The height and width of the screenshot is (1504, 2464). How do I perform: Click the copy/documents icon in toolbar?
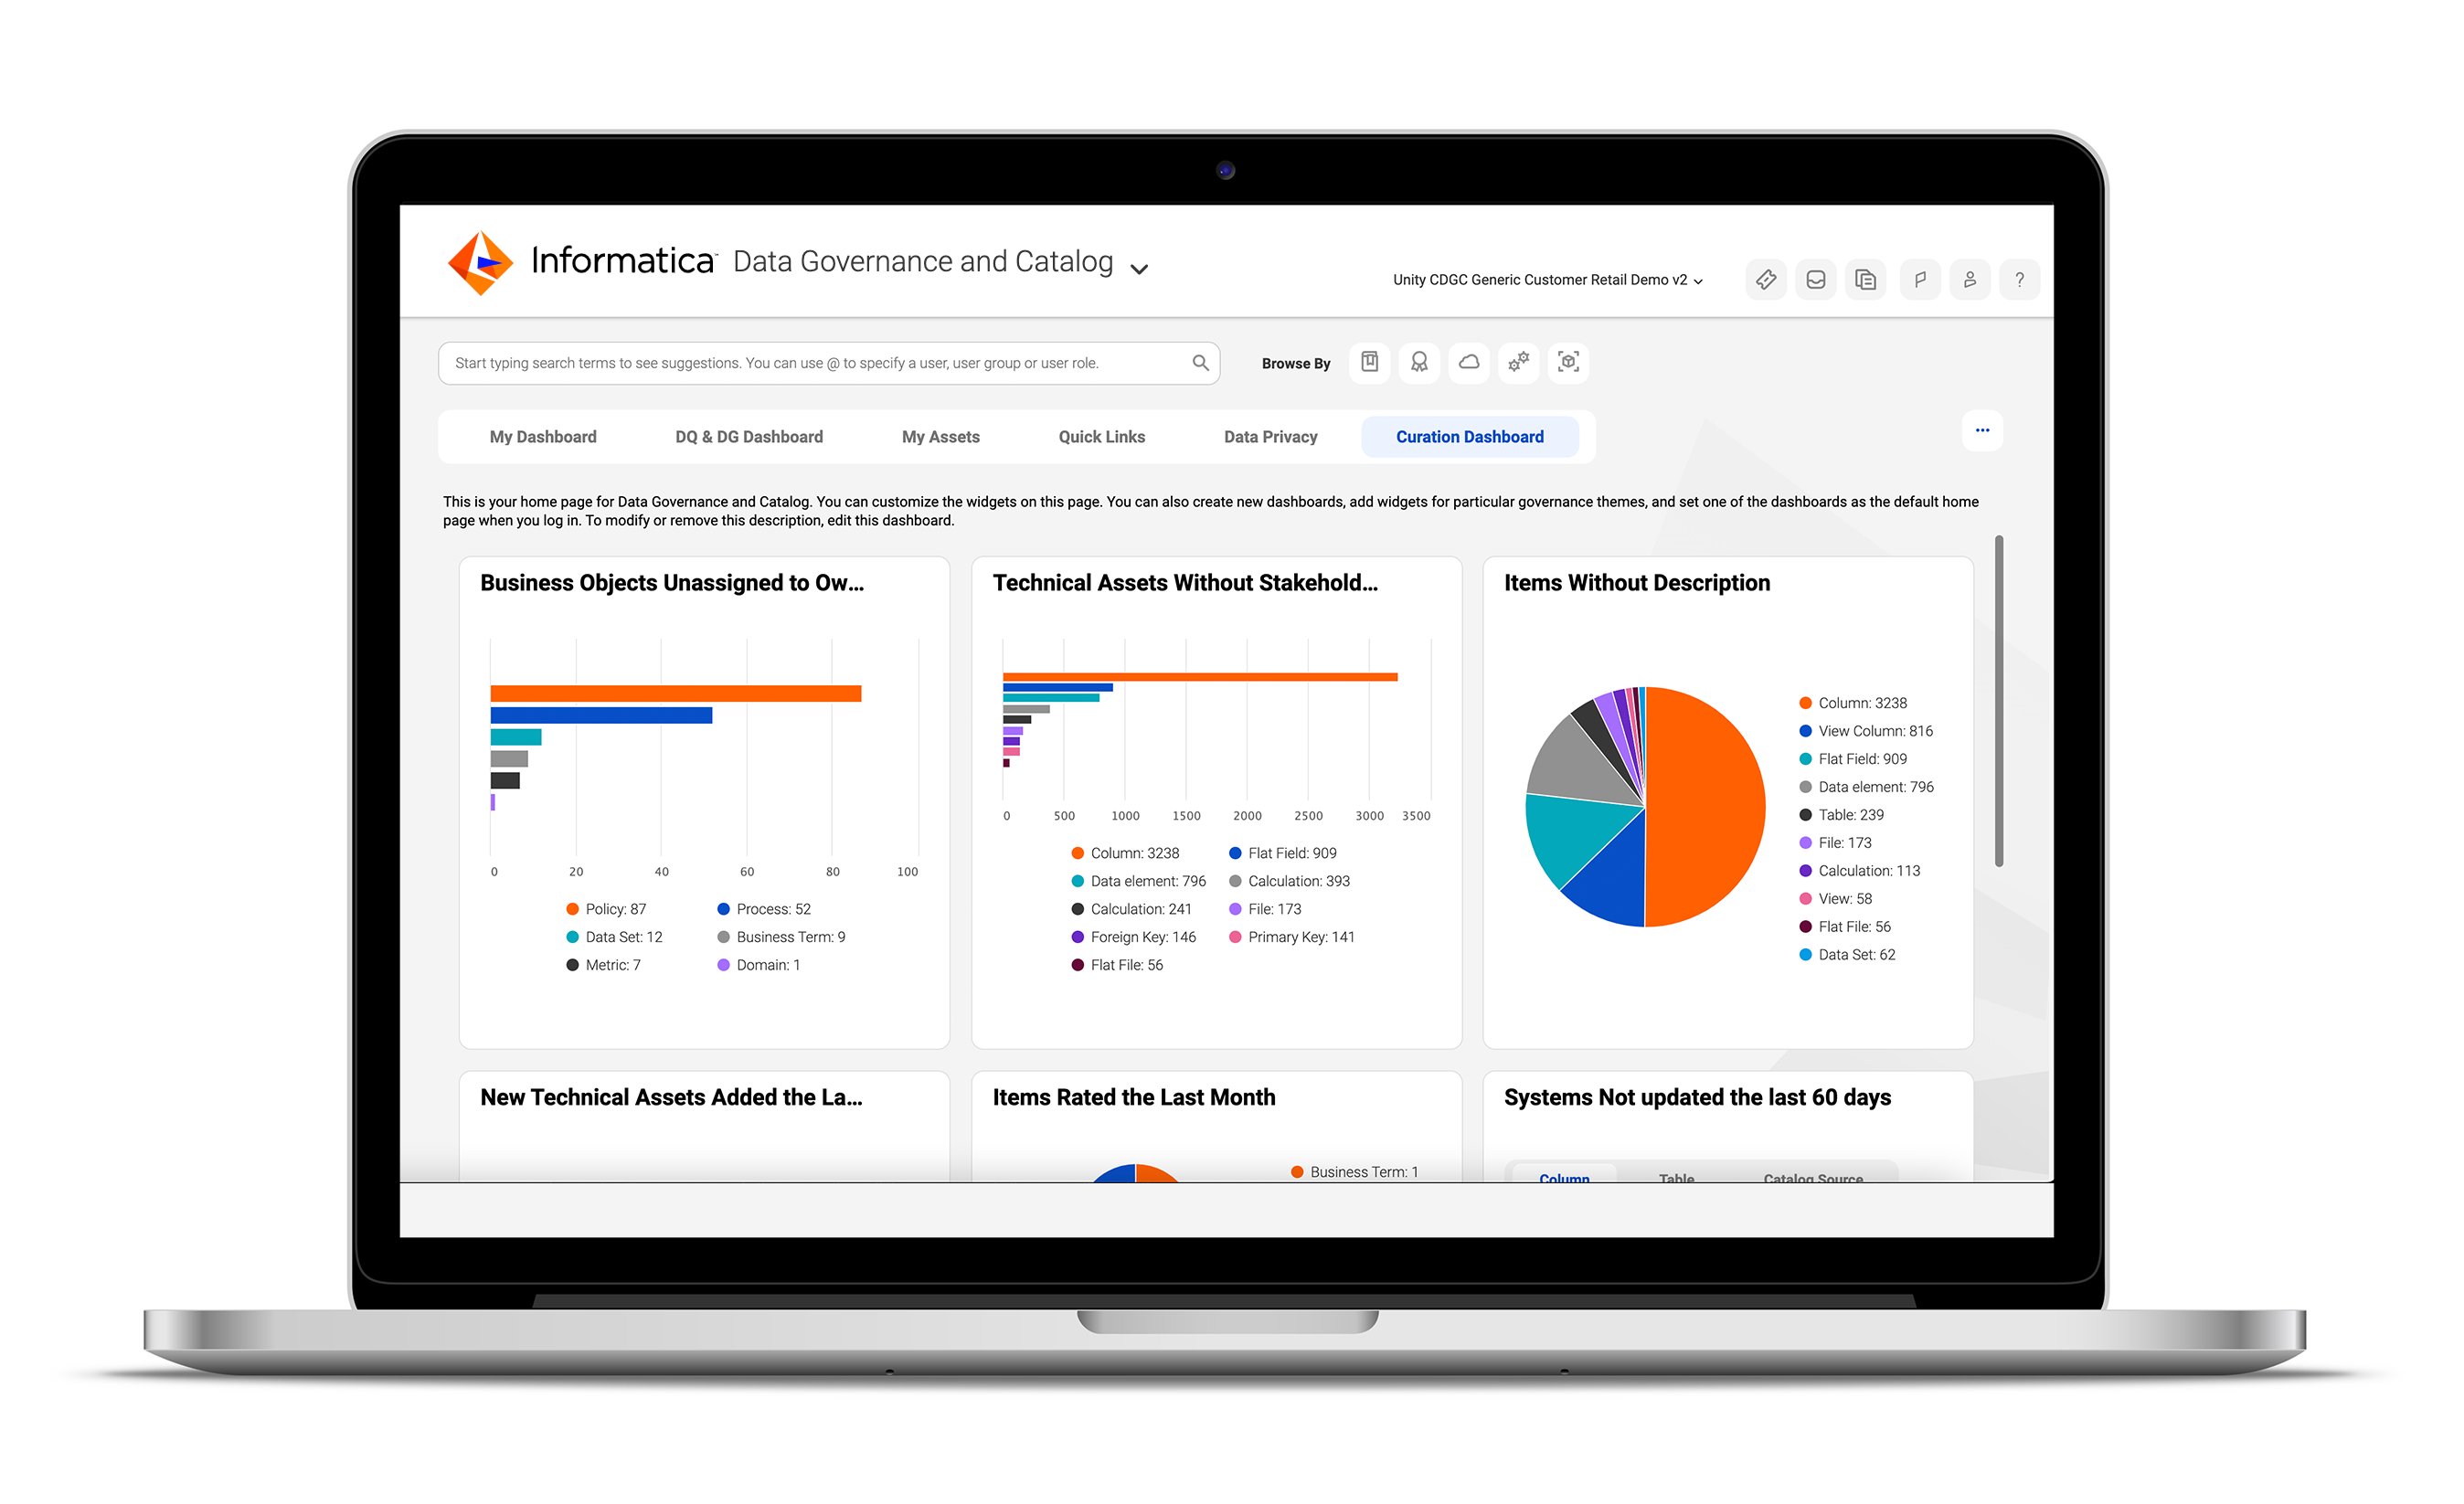pos(1865,276)
